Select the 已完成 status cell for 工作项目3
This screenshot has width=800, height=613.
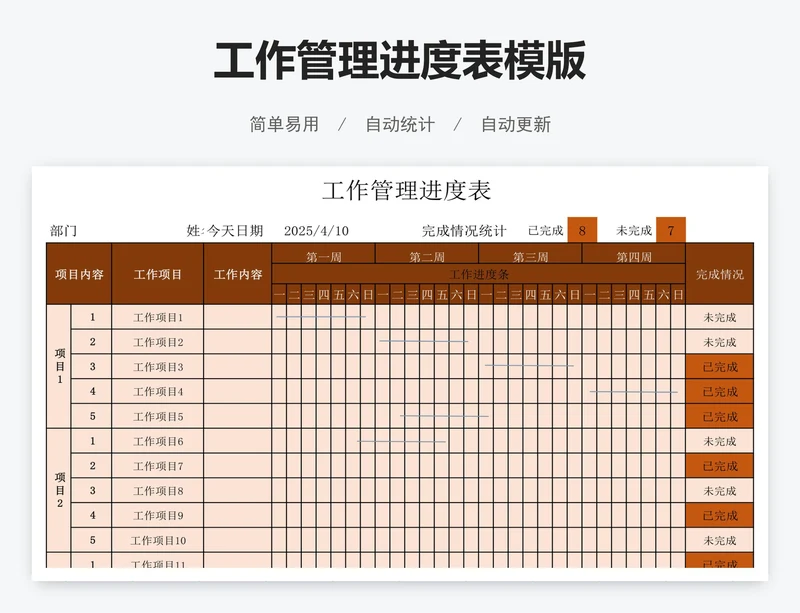pyautogui.click(x=720, y=366)
